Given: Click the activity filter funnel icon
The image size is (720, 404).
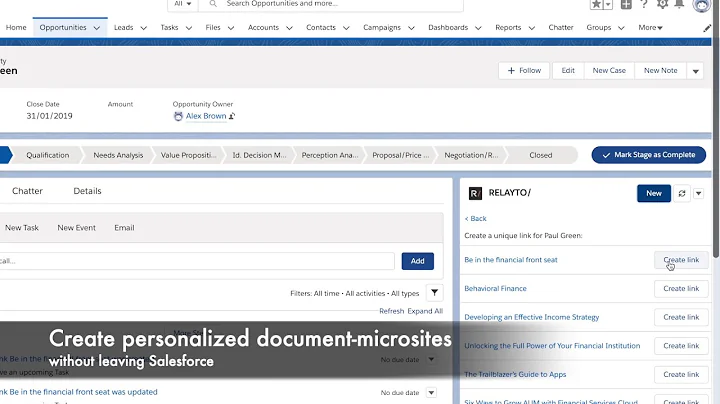Looking at the screenshot, I should point(434,292).
